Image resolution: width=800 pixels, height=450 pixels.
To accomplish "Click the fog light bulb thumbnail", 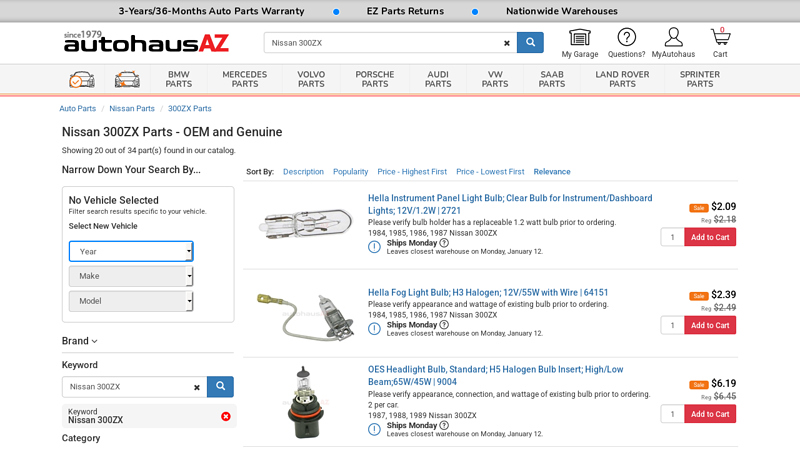I will 306,315.
